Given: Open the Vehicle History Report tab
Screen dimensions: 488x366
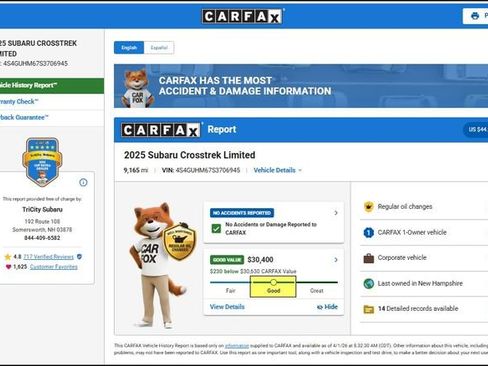Looking at the screenshot, I should pos(52,86).
